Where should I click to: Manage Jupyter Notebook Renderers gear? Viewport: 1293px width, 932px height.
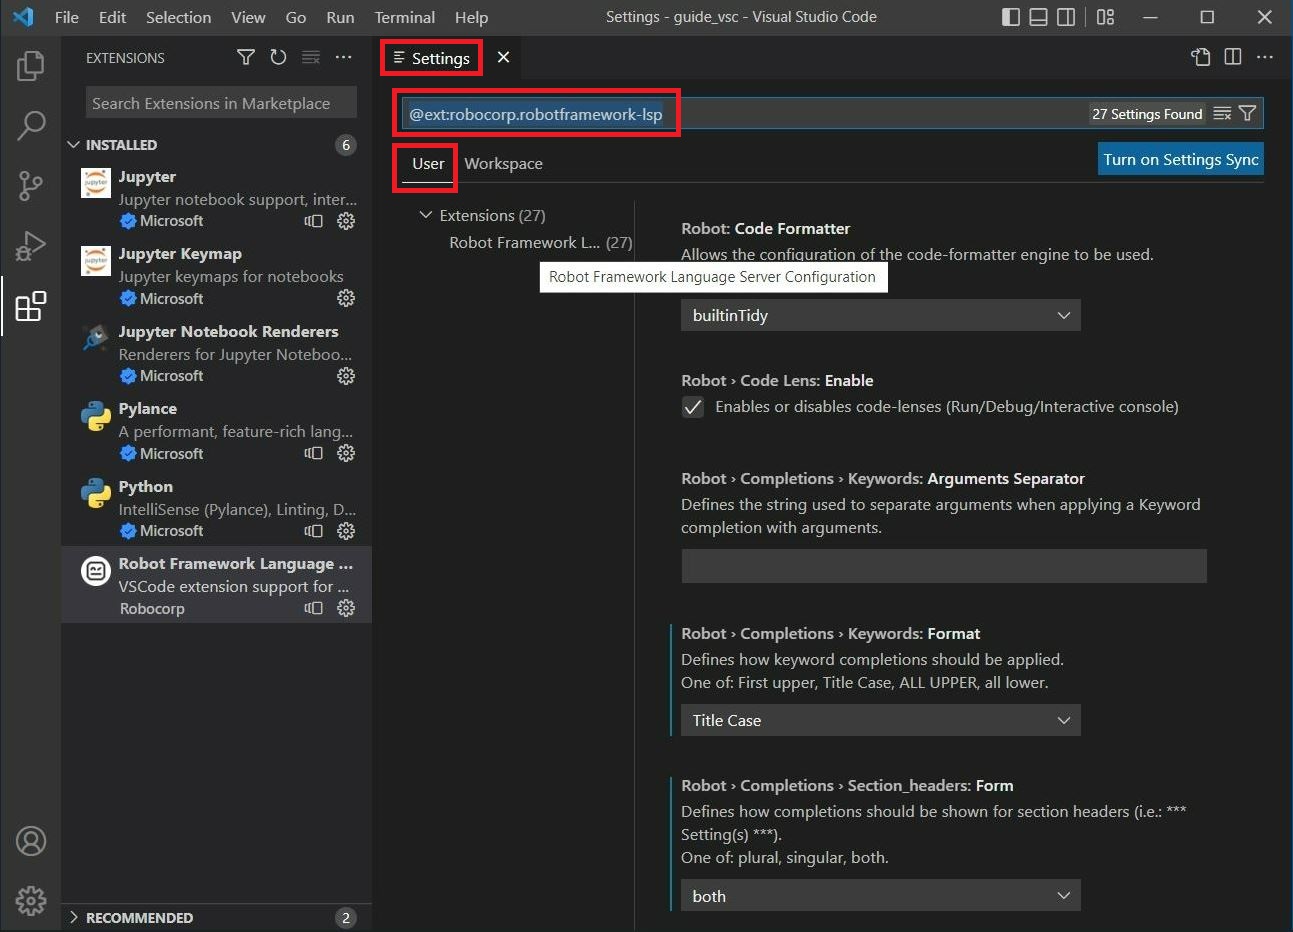pos(346,376)
